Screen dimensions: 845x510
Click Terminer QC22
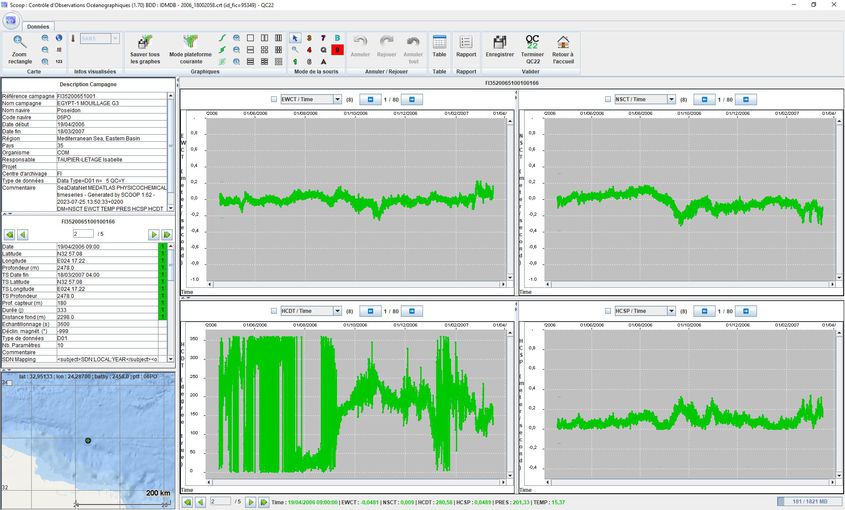click(532, 49)
